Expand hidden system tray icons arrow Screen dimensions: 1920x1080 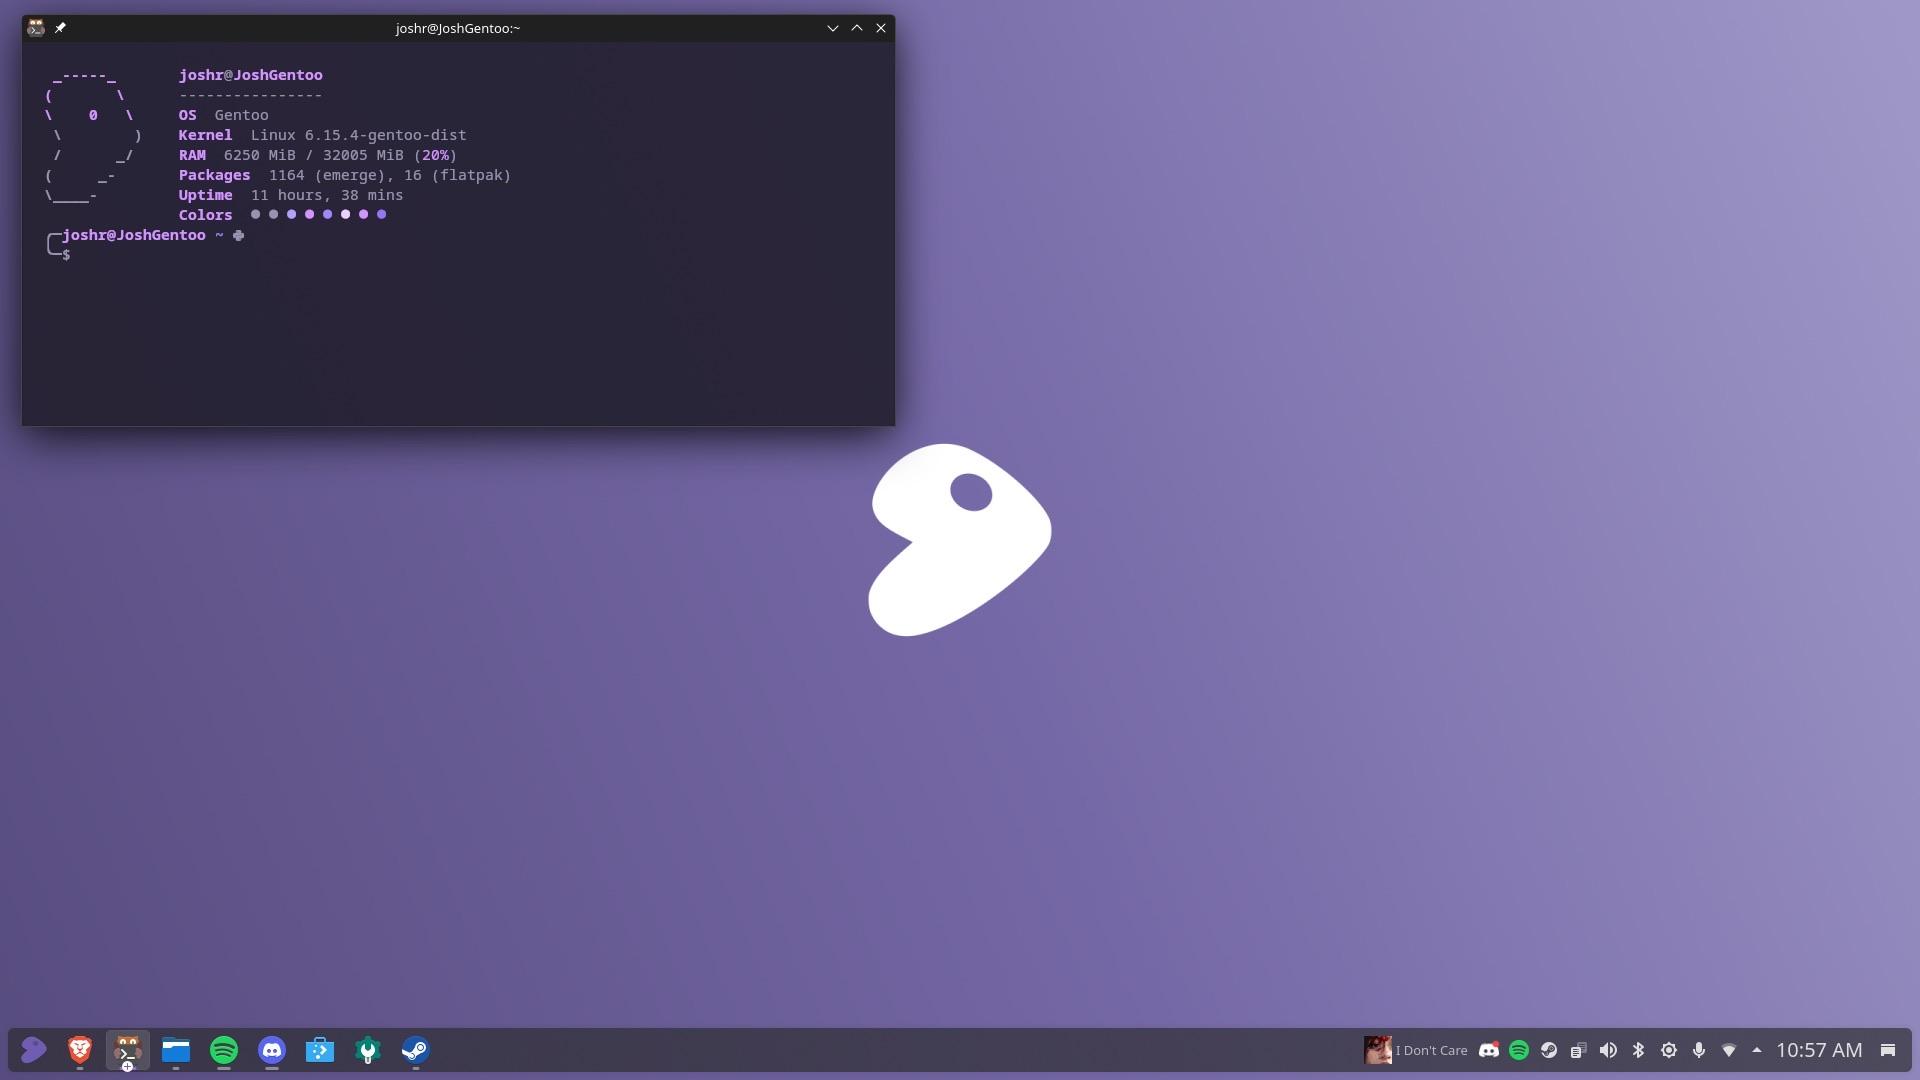coord(1757,1050)
